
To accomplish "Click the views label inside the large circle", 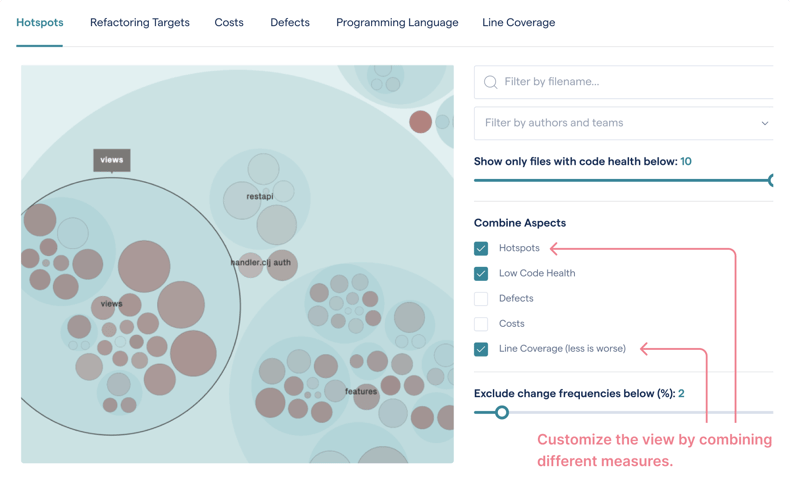I will coord(111,304).
